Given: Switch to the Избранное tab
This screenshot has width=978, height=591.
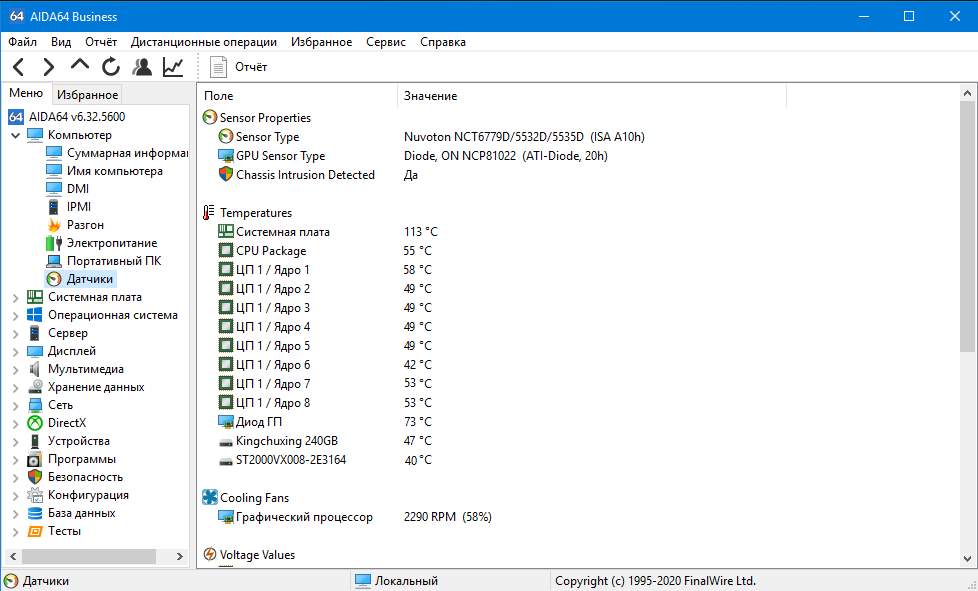Looking at the screenshot, I should pyautogui.click(x=87, y=95).
